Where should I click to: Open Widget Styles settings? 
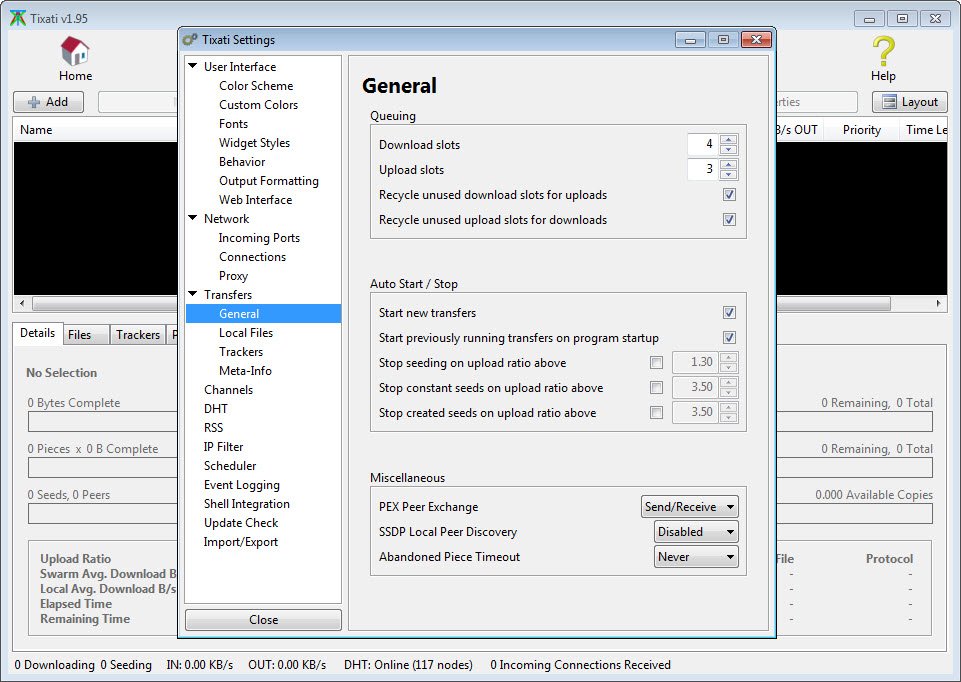point(254,143)
